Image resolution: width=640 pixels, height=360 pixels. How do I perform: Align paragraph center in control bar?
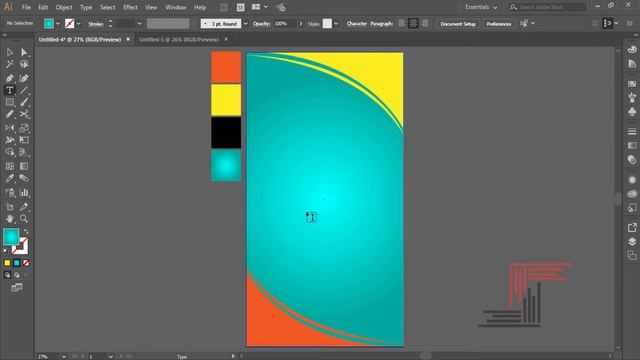click(x=413, y=24)
